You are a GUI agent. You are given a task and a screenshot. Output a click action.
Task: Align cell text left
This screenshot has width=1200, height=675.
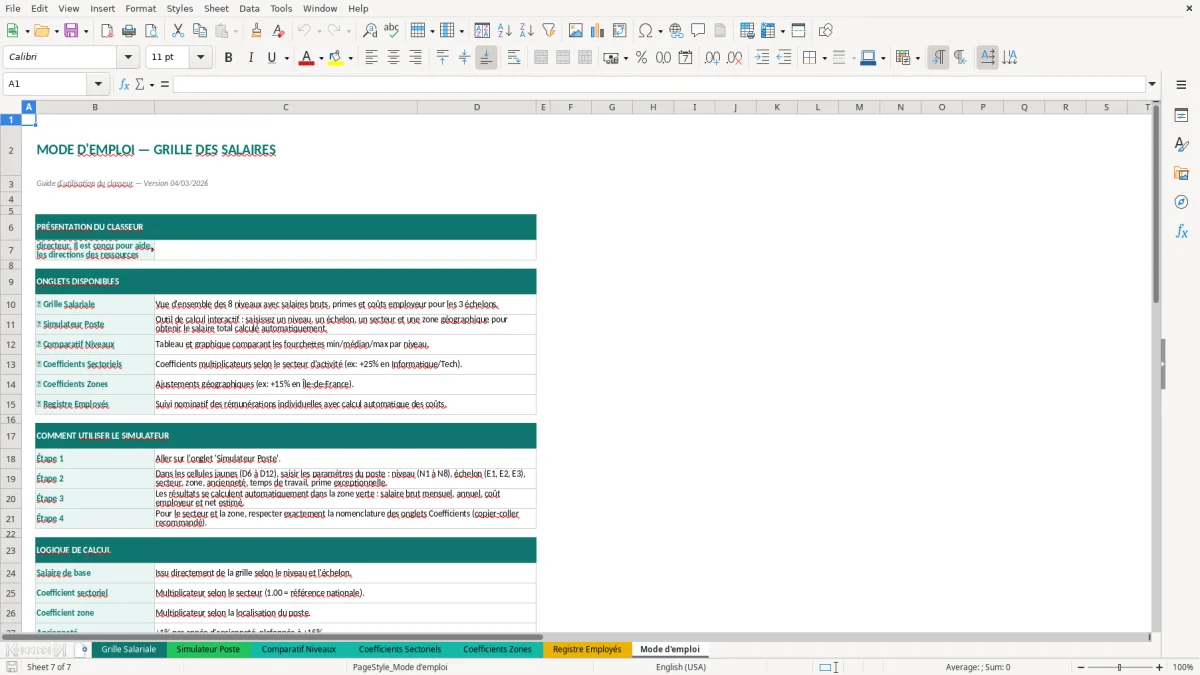(x=371, y=58)
